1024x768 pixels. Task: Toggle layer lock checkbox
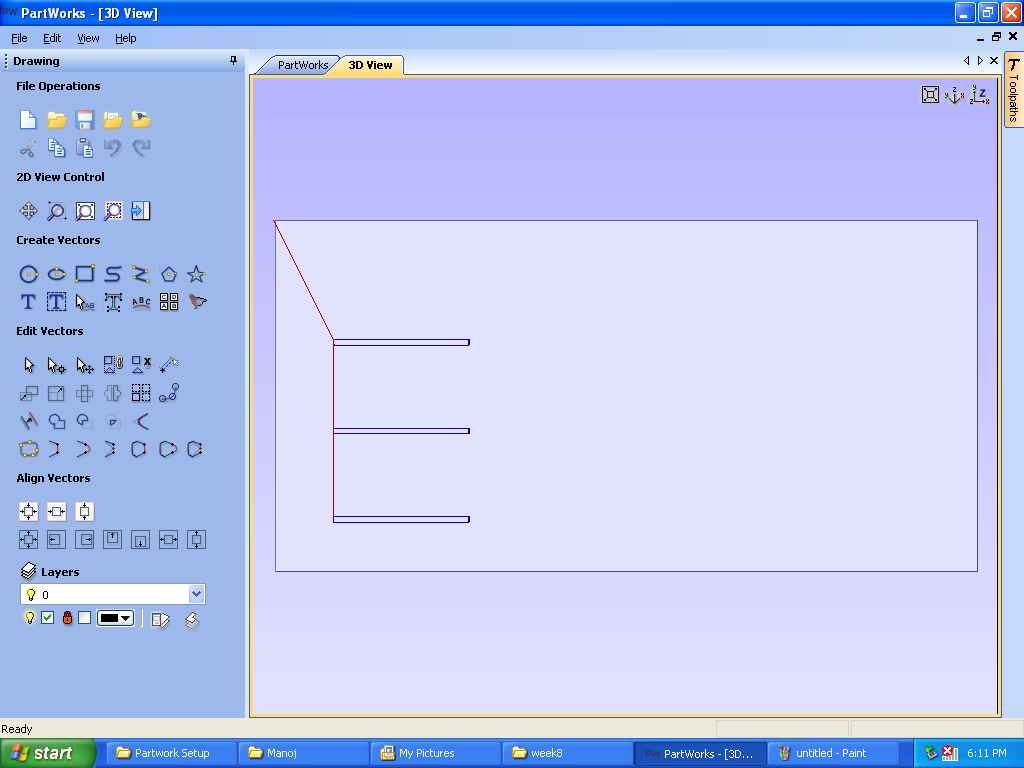coord(84,618)
